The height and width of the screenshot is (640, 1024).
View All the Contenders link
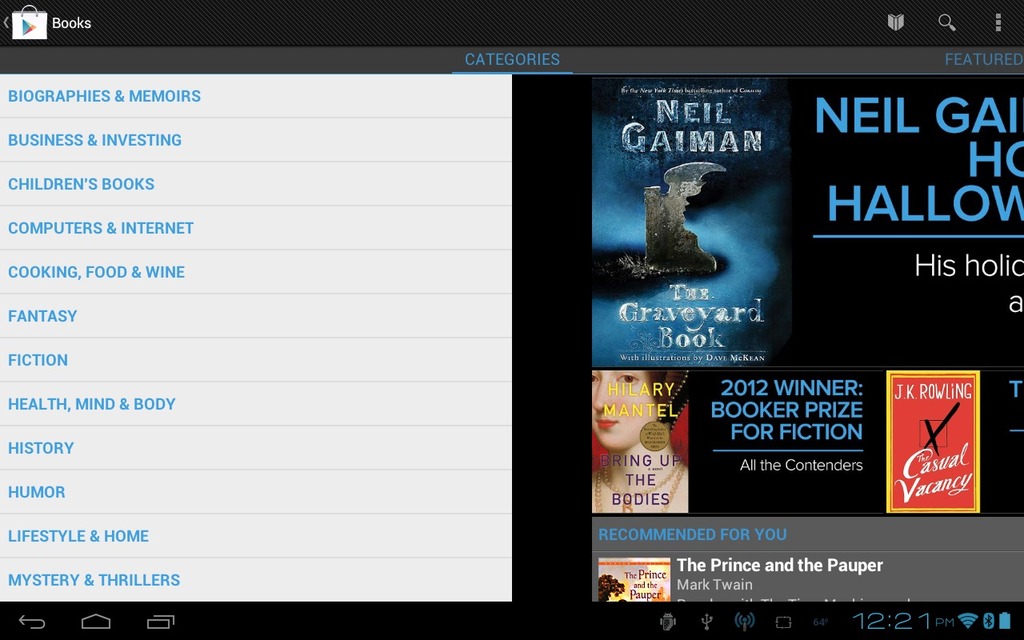tap(801, 465)
